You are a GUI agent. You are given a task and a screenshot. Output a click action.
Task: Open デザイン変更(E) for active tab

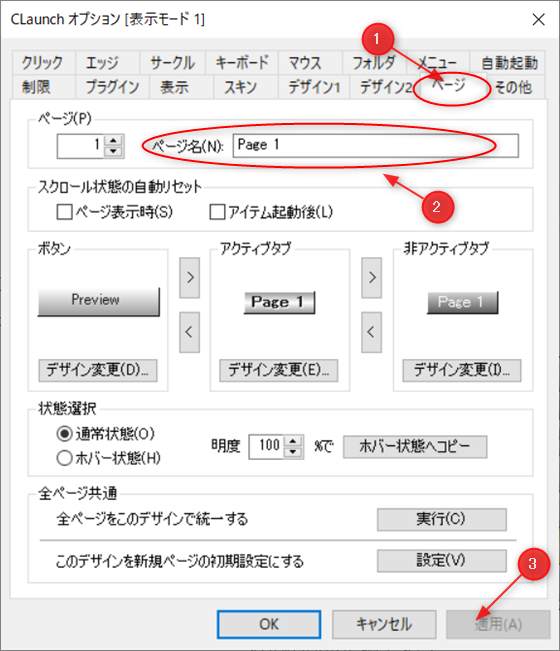click(x=279, y=370)
